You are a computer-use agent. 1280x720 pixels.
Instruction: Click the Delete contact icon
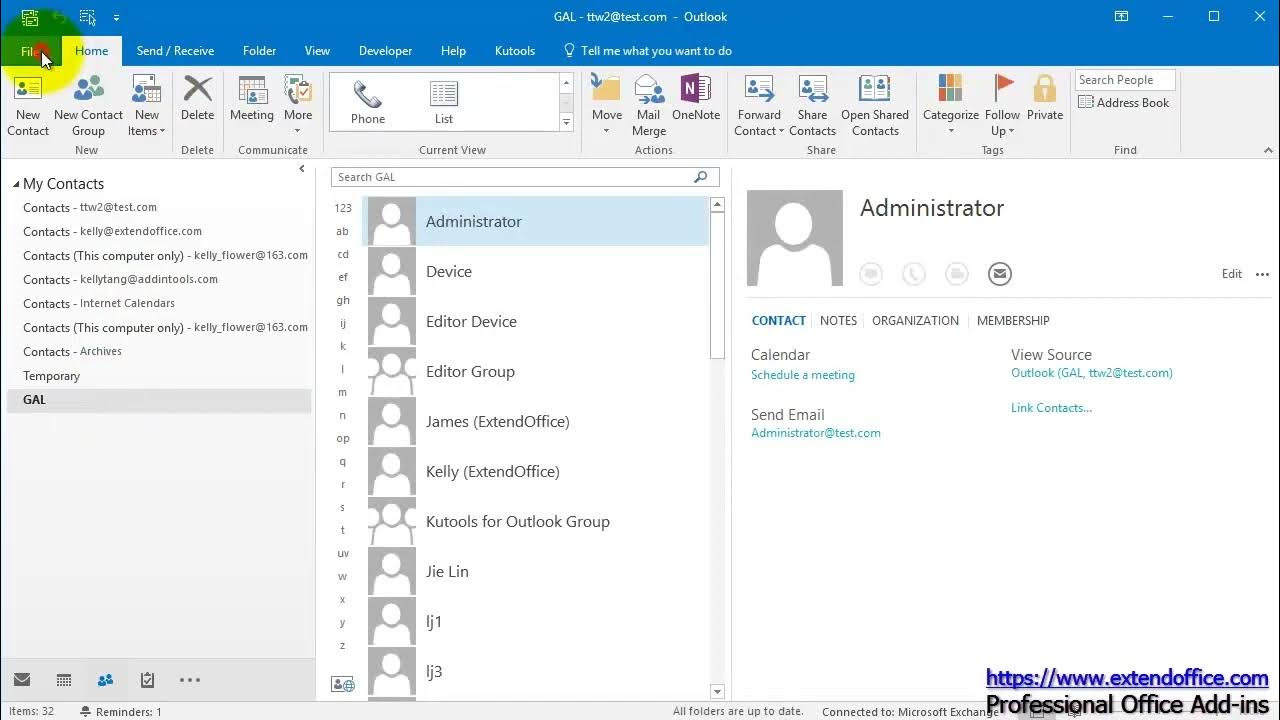[197, 98]
